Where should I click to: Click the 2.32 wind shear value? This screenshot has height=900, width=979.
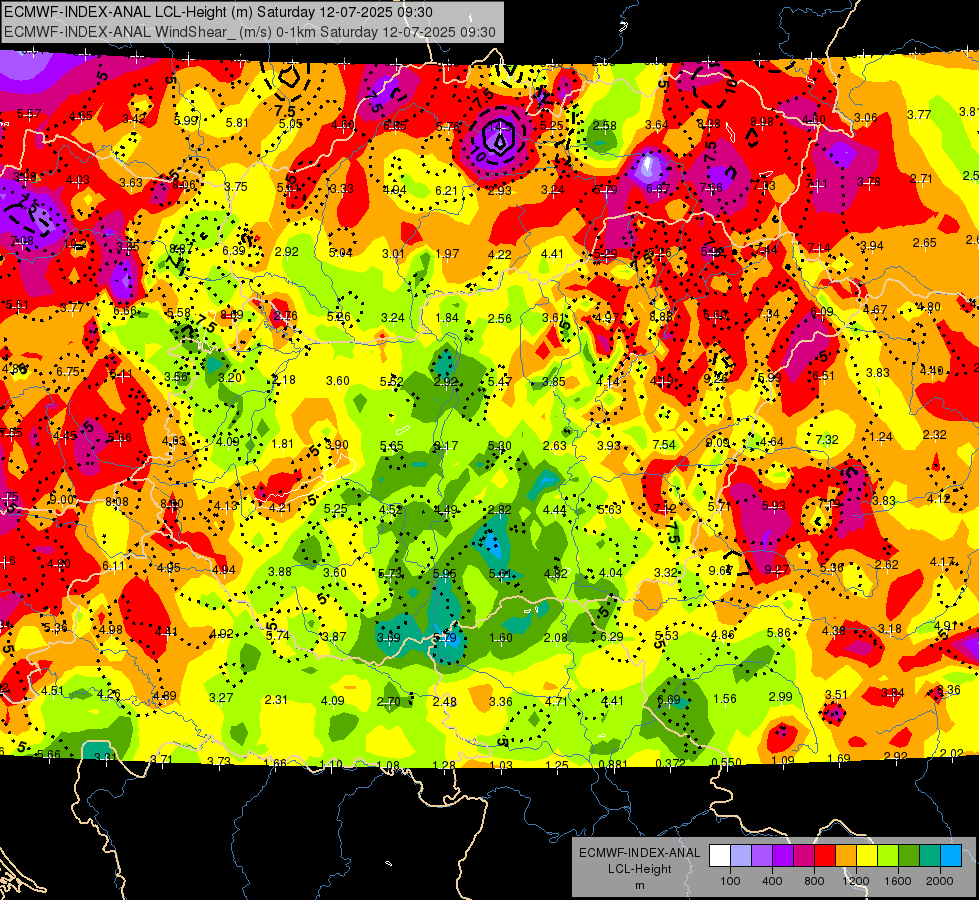coord(935,435)
